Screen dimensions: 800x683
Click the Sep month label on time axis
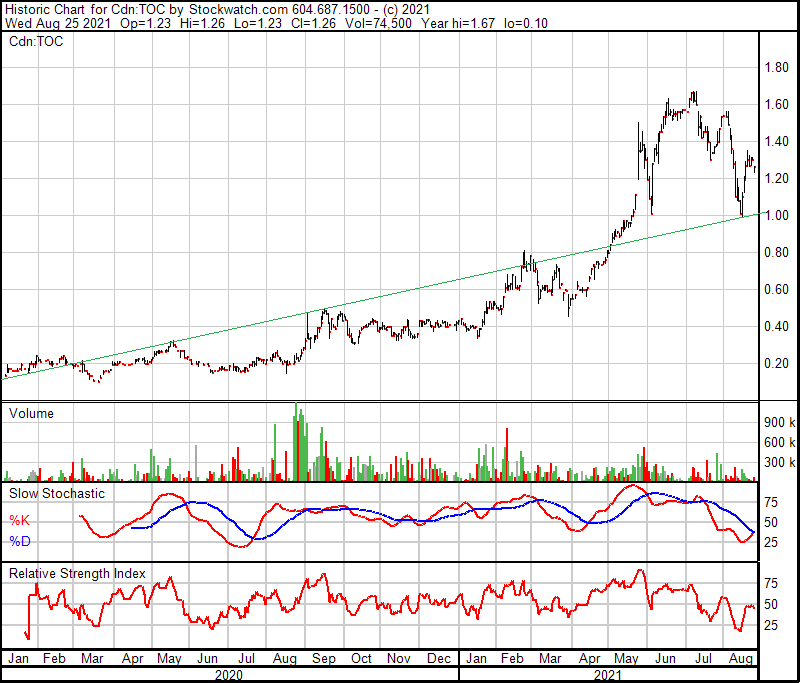tap(323, 659)
